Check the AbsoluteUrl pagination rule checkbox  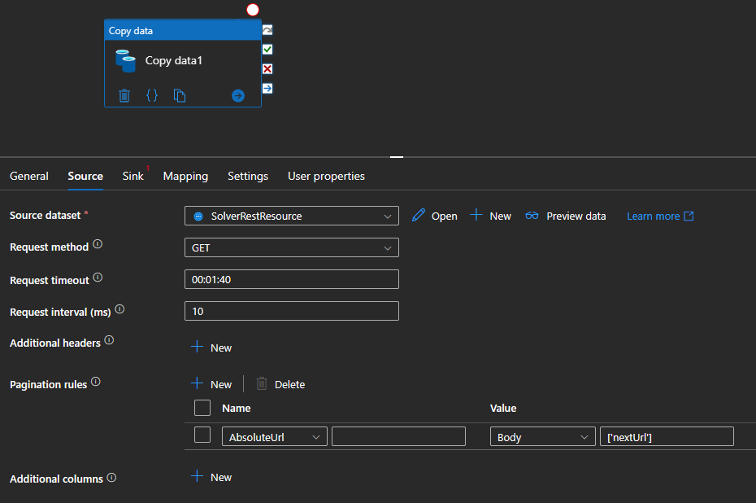click(202, 436)
